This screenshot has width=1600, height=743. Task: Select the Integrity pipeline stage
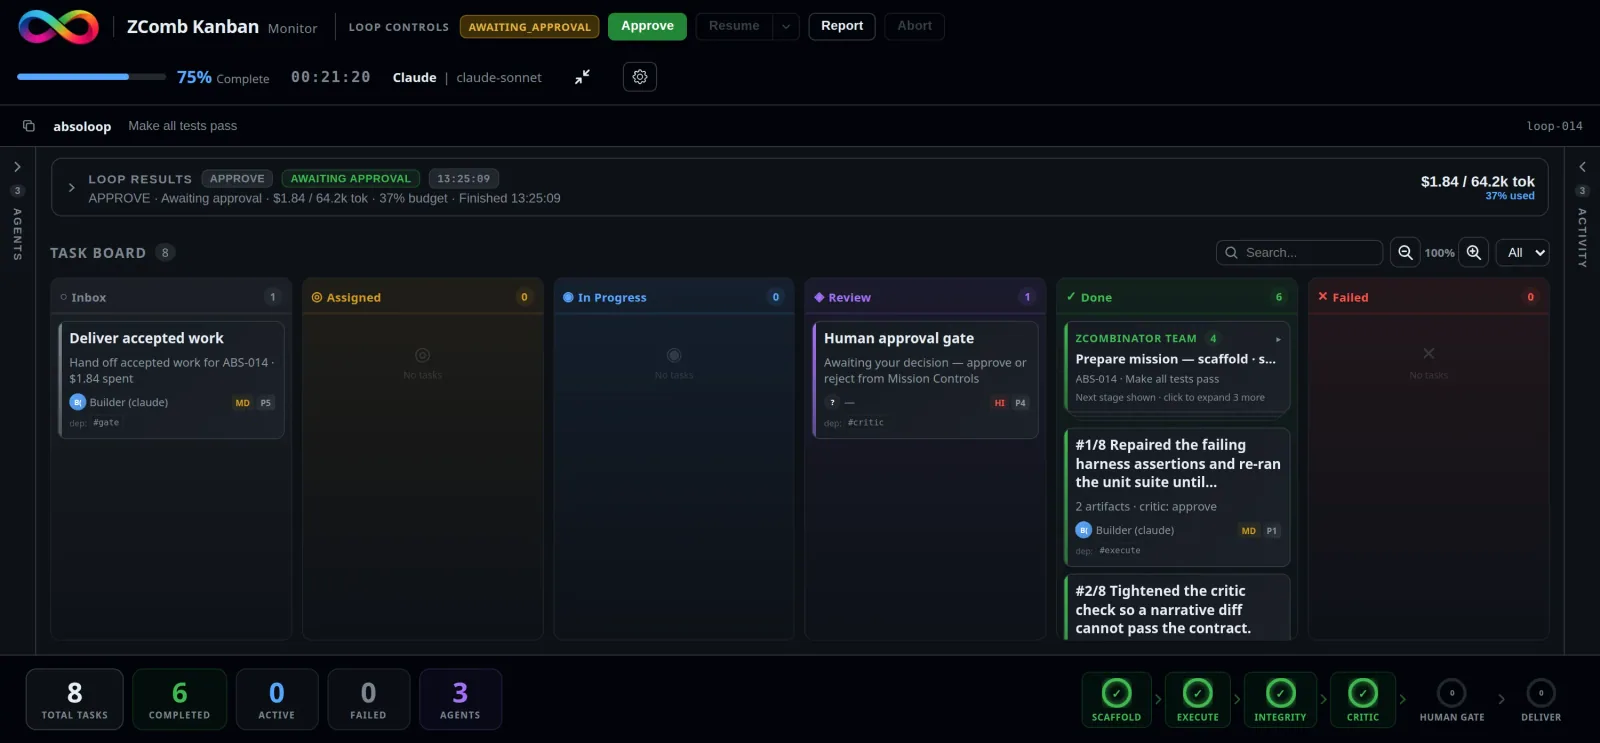1280,700
